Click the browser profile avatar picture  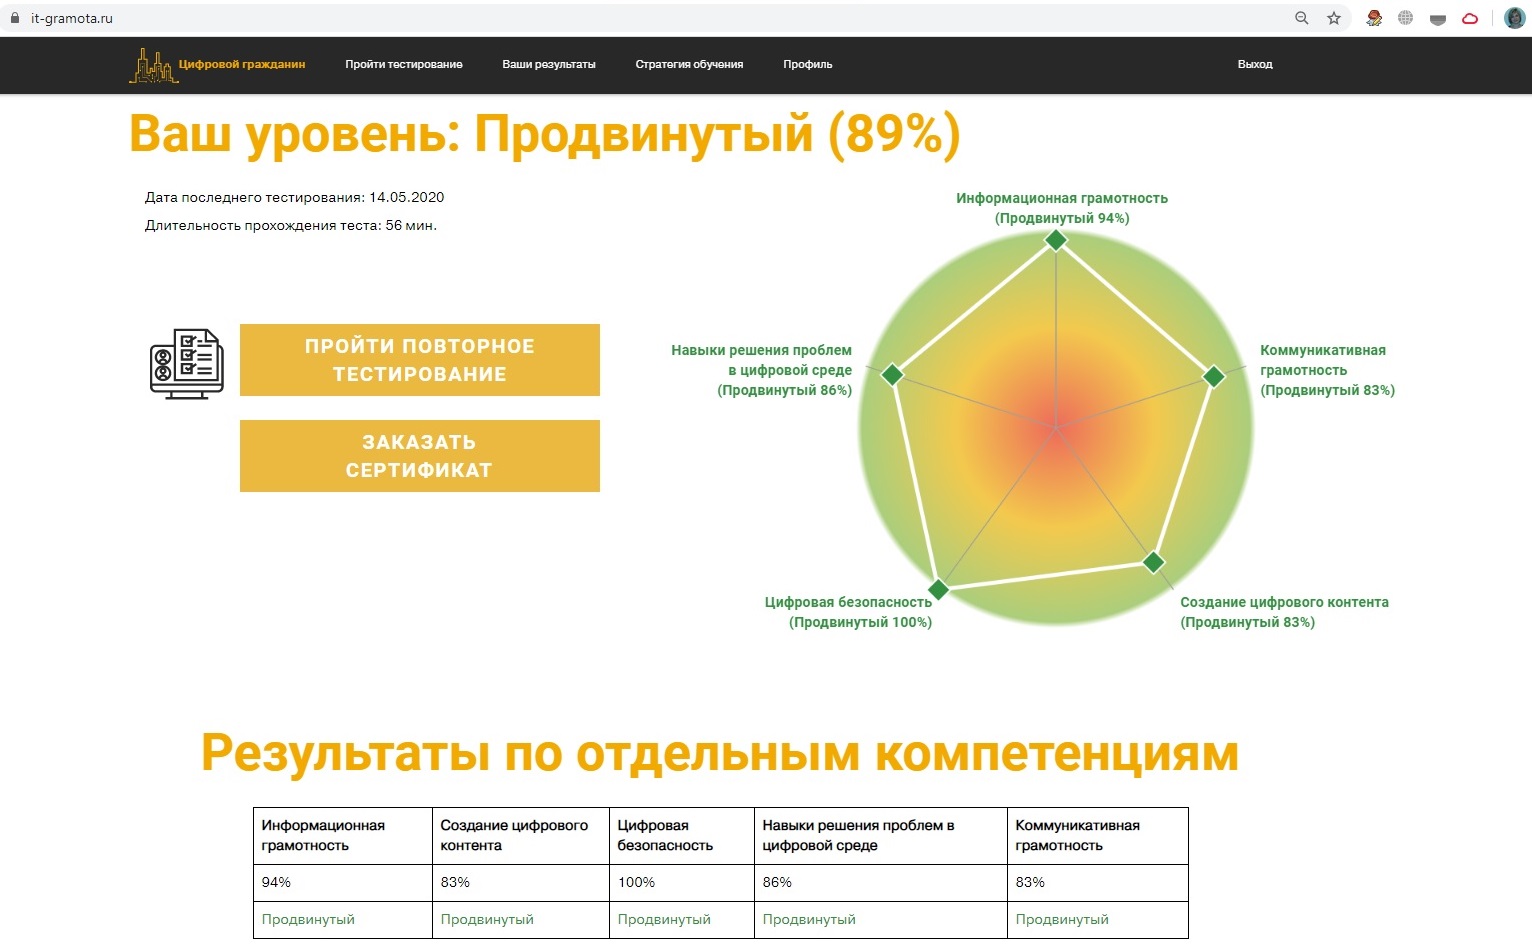point(1514,17)
